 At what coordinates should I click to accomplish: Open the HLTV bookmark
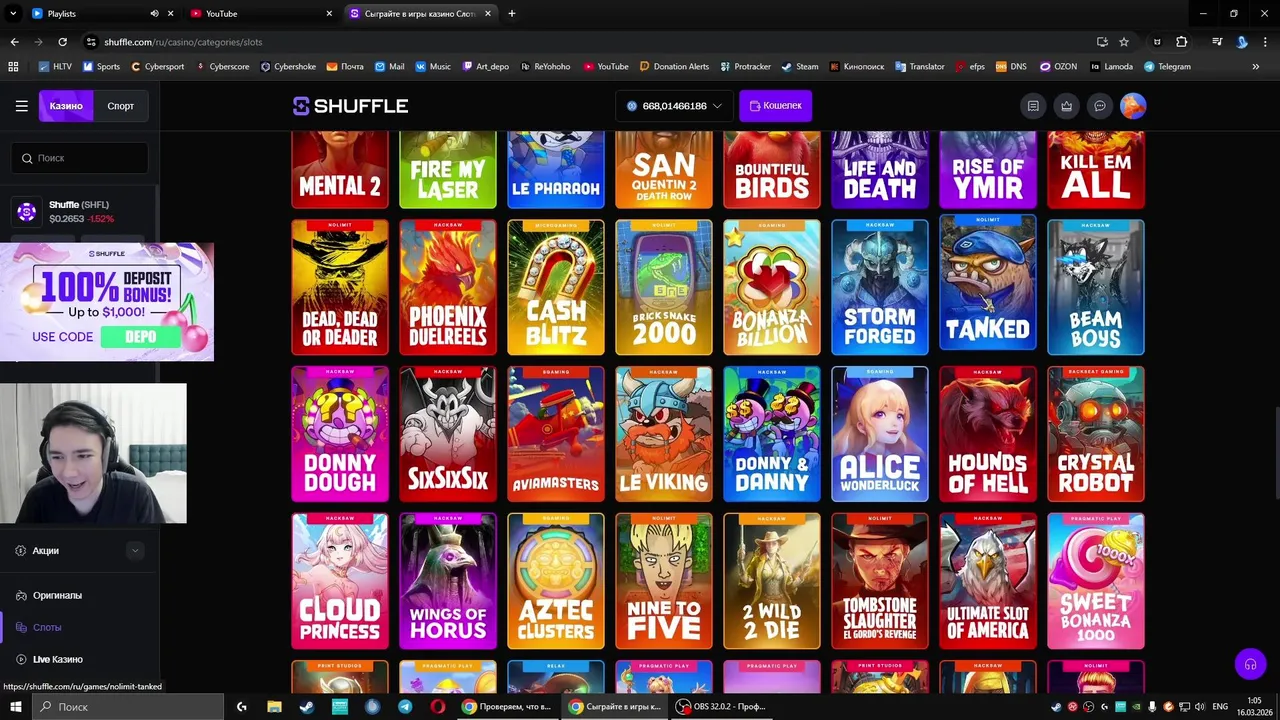click(55, 67)
